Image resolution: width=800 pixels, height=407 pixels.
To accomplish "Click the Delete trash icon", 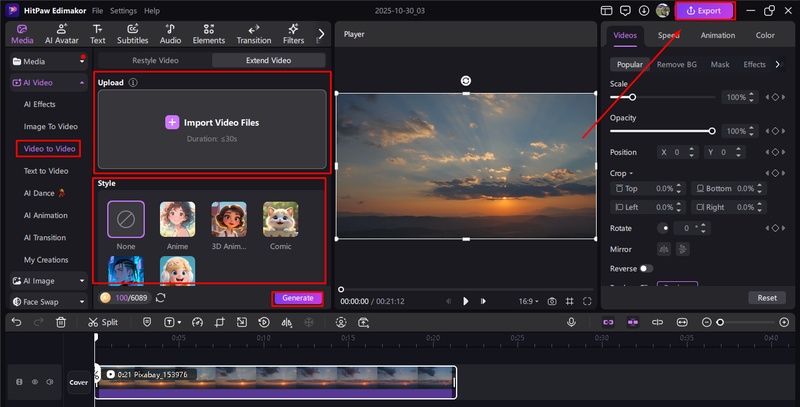I will [61, 322].
